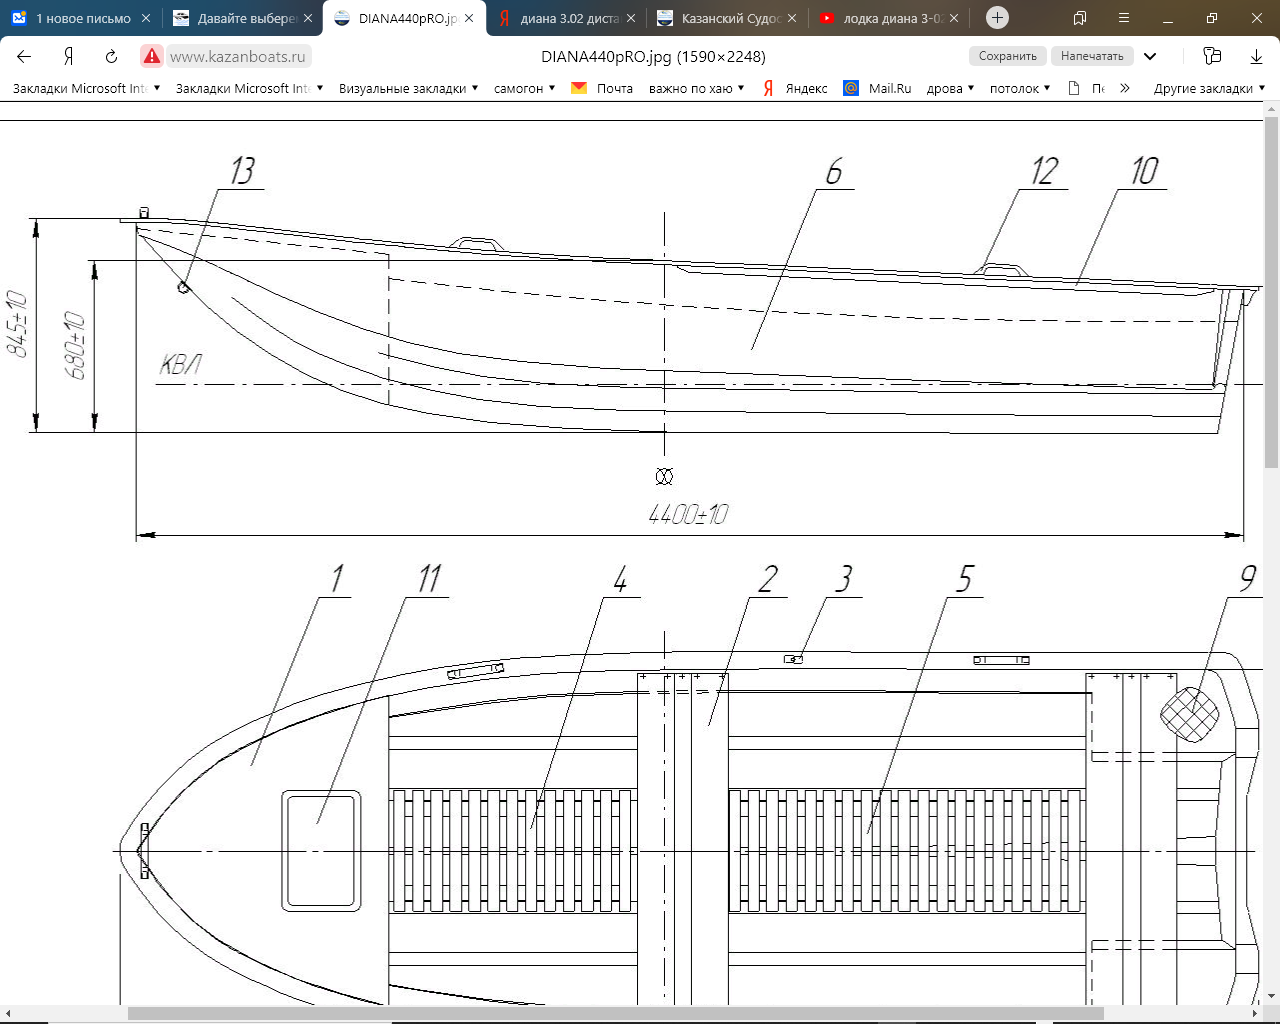Open the new tab plus button
Viewport: 1280px width, 1024px height.
[x=997, y=18]
